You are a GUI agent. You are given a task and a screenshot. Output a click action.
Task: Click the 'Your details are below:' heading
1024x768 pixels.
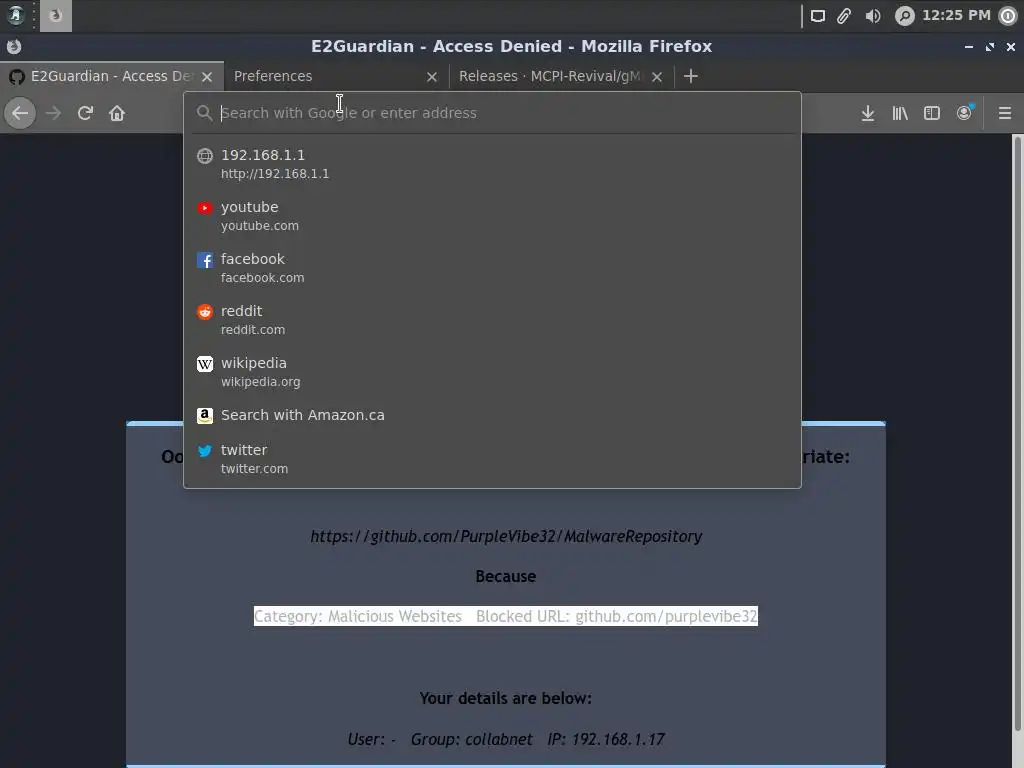(x=505, y=698)
